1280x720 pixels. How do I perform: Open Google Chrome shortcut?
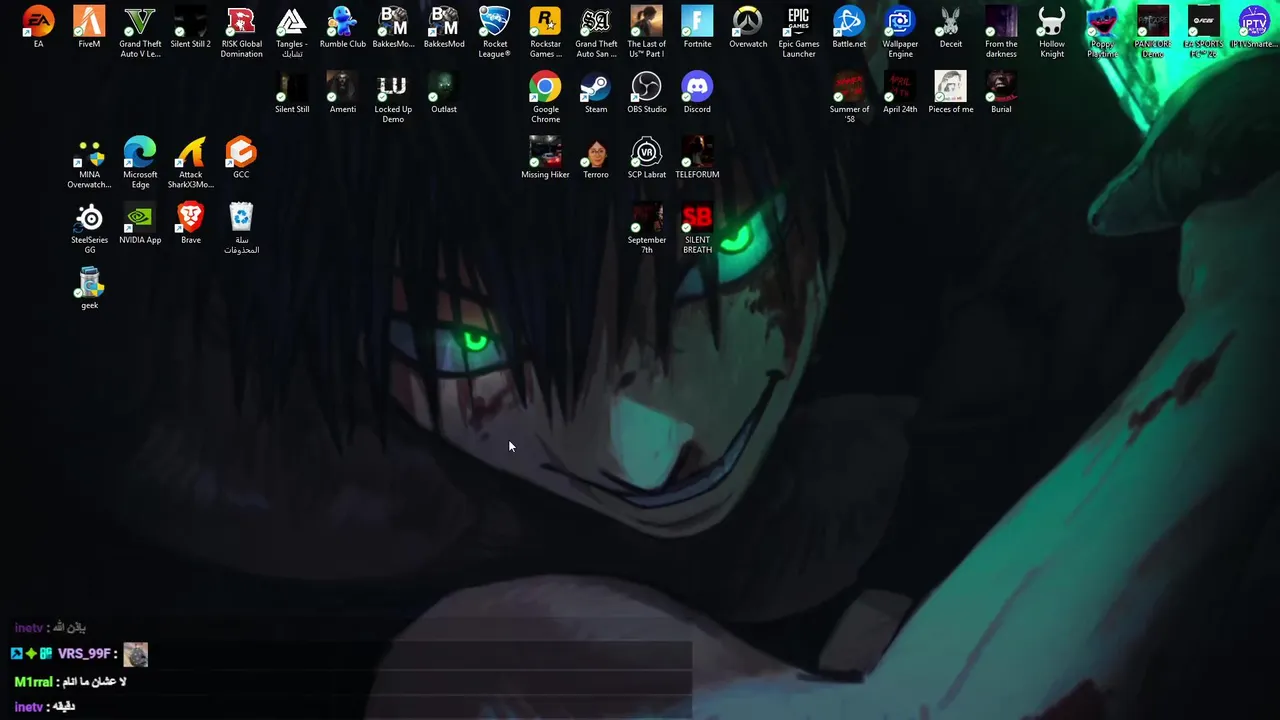[x=545, y=87]
